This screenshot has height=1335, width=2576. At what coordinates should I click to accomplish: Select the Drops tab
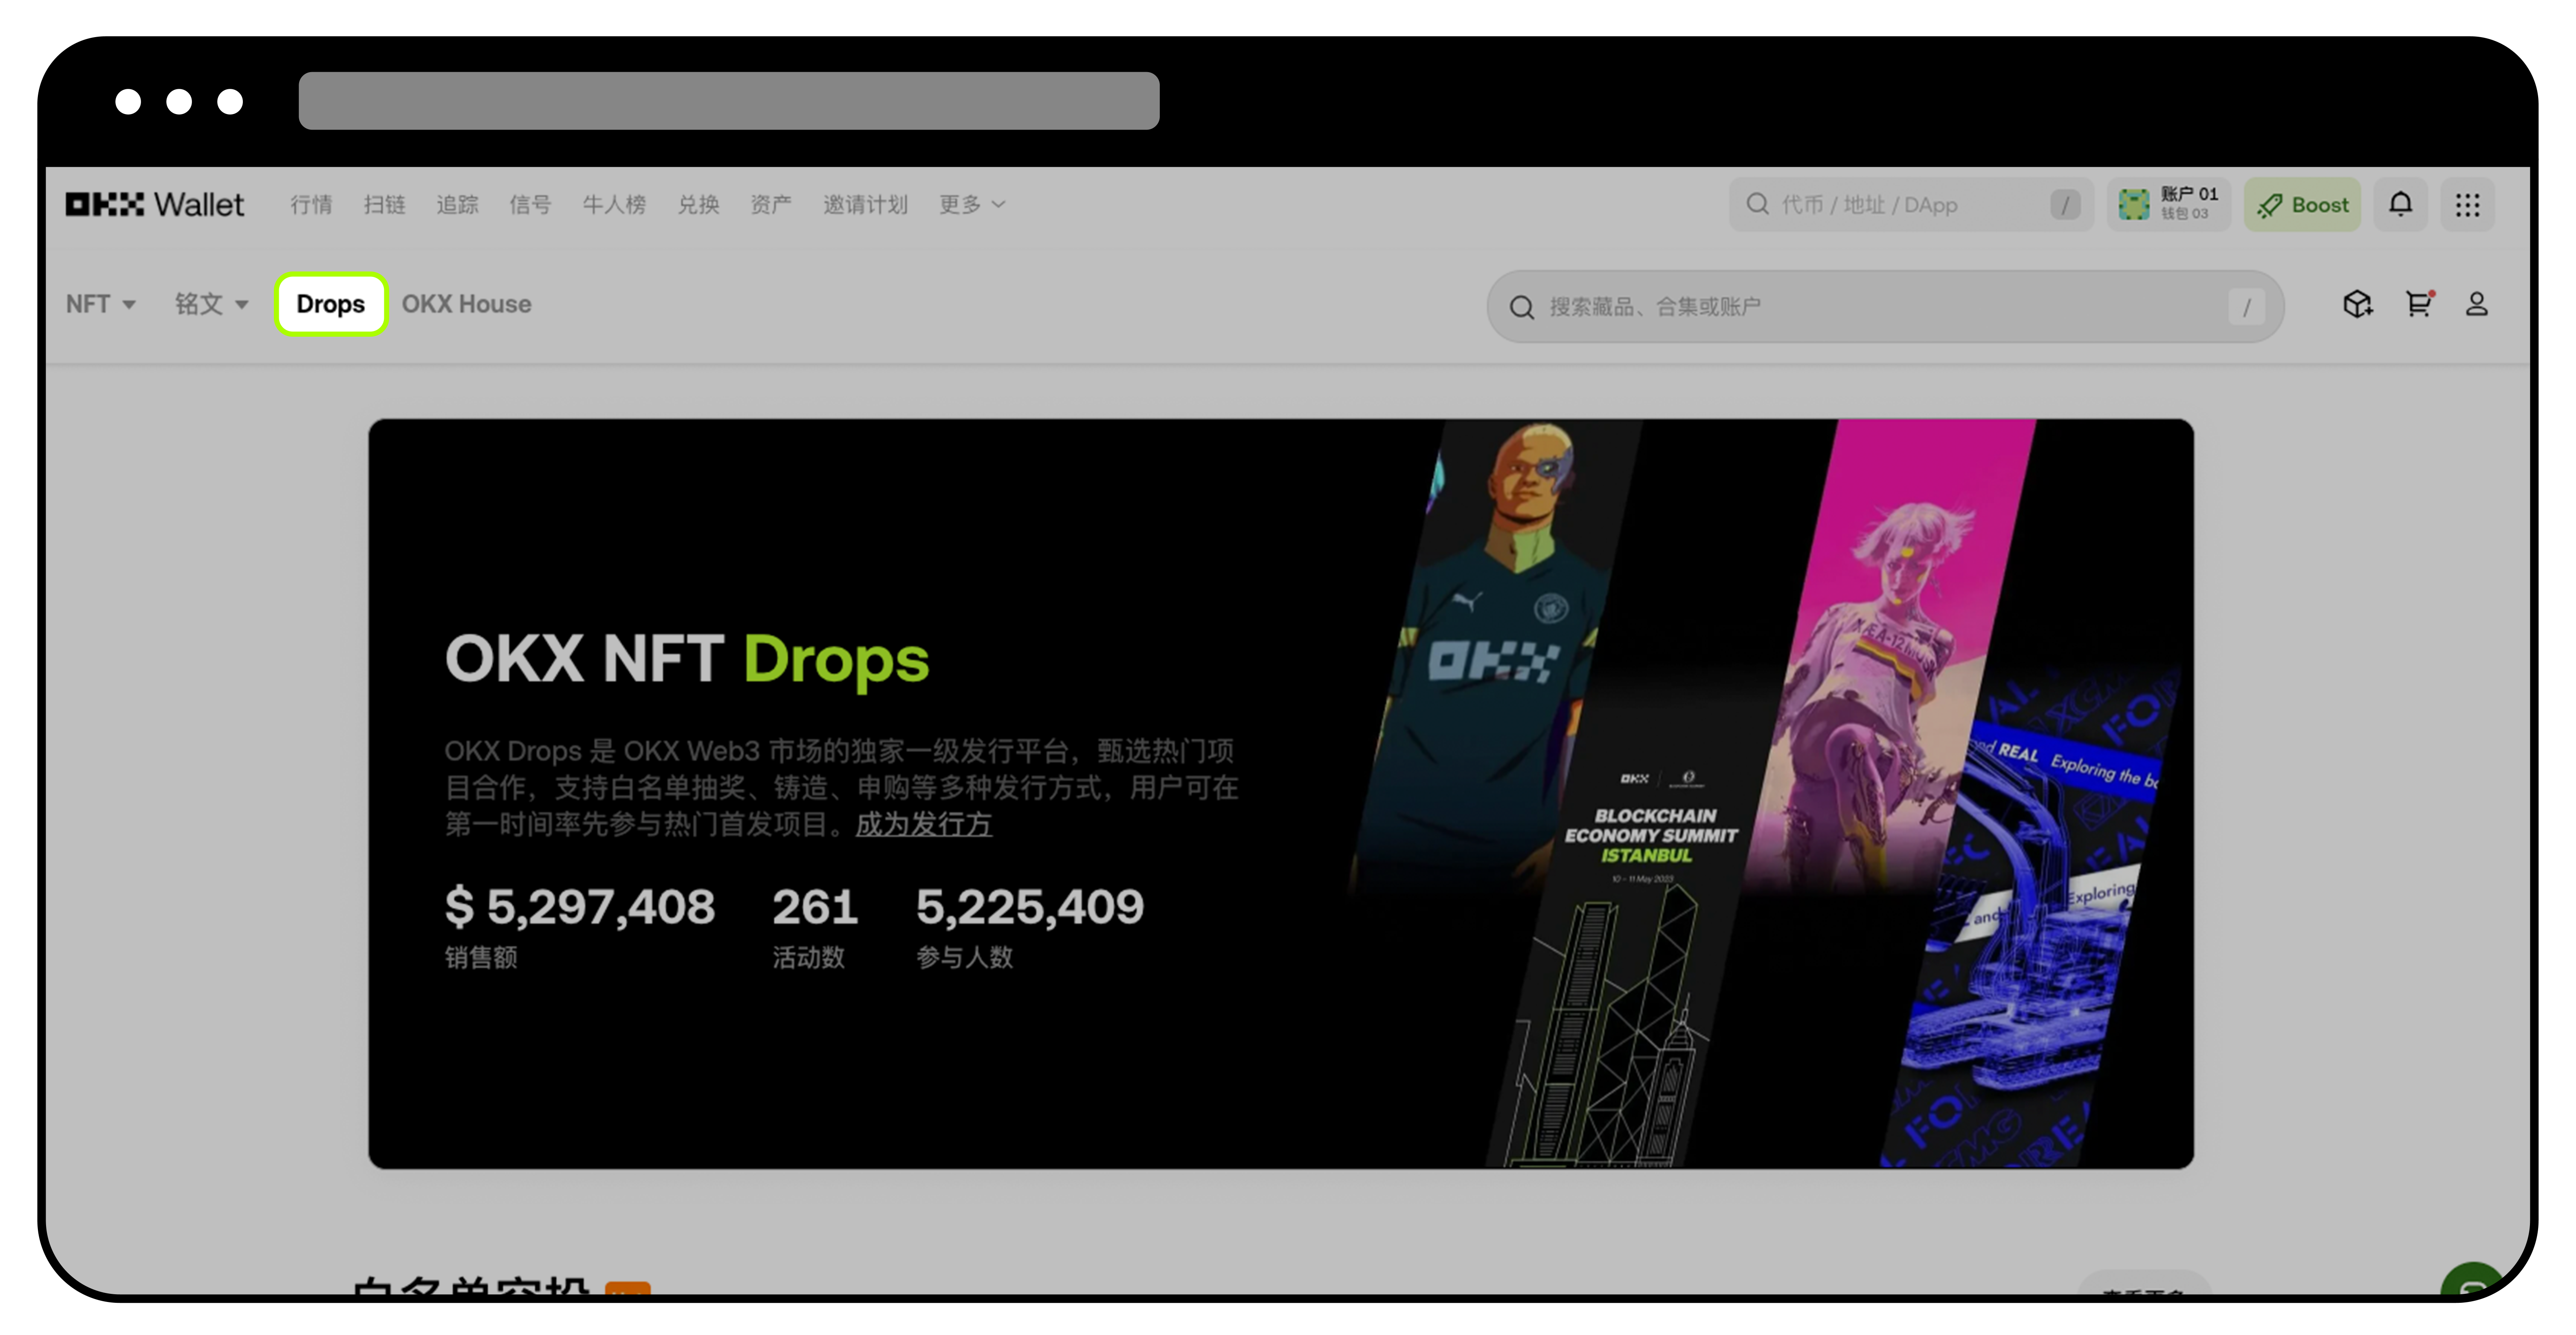click(331, 304)
